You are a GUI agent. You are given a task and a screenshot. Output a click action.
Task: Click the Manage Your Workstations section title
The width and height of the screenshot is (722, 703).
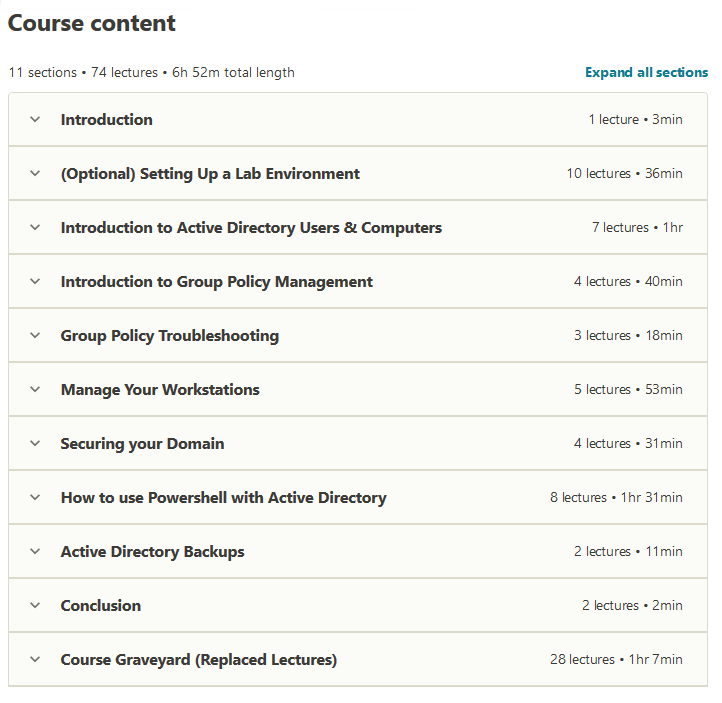160,390
